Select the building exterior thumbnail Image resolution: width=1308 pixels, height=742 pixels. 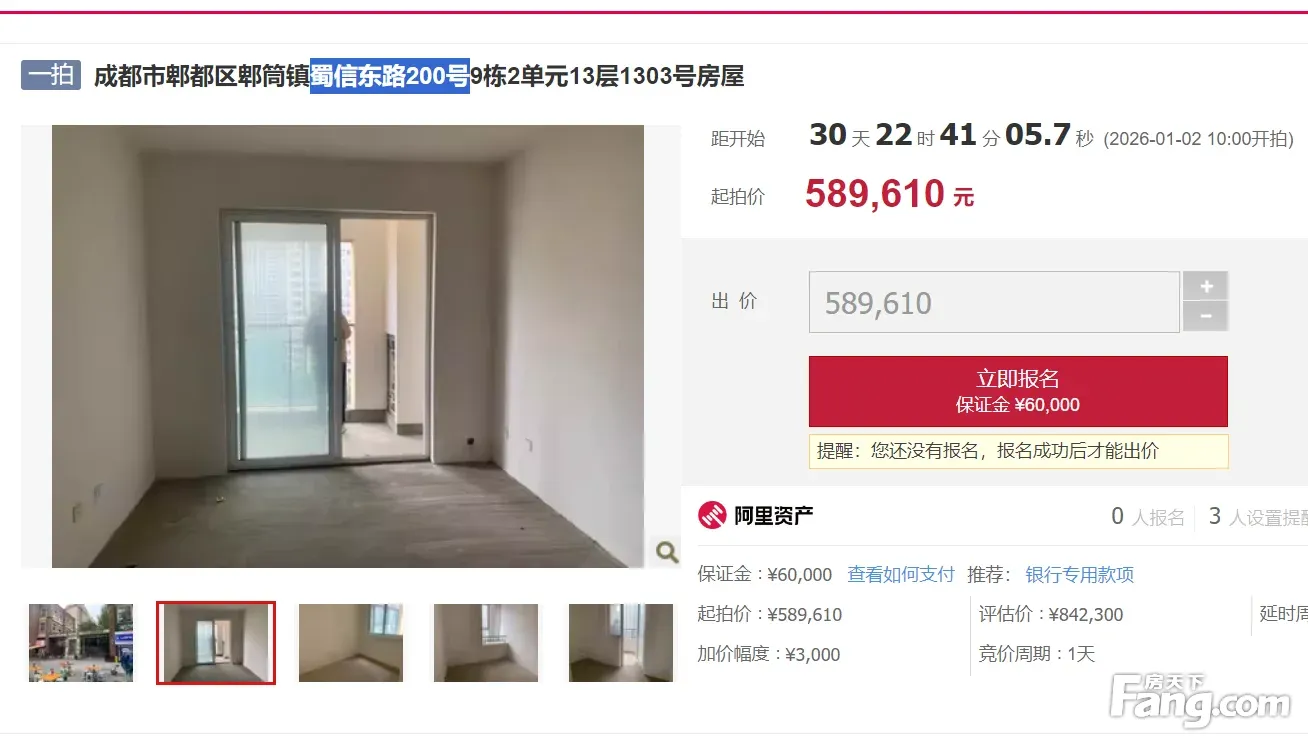(x=81, y=643)
